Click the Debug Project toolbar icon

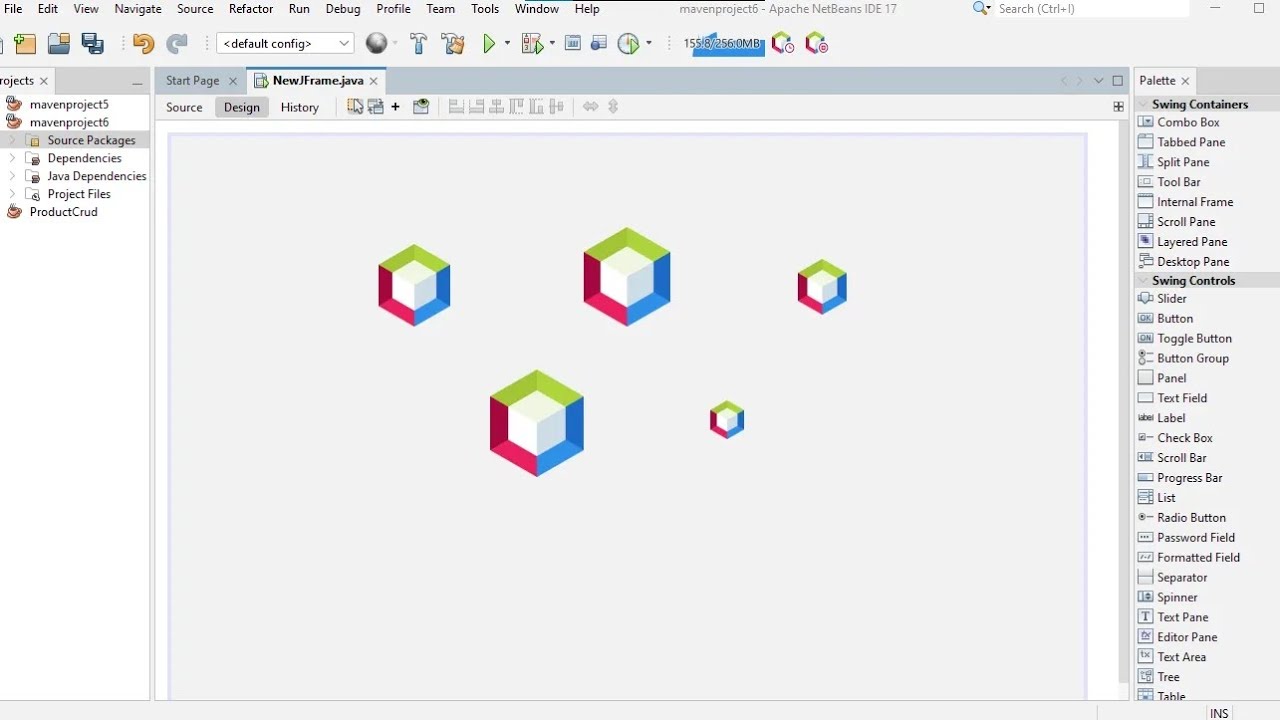click(532, 44)
